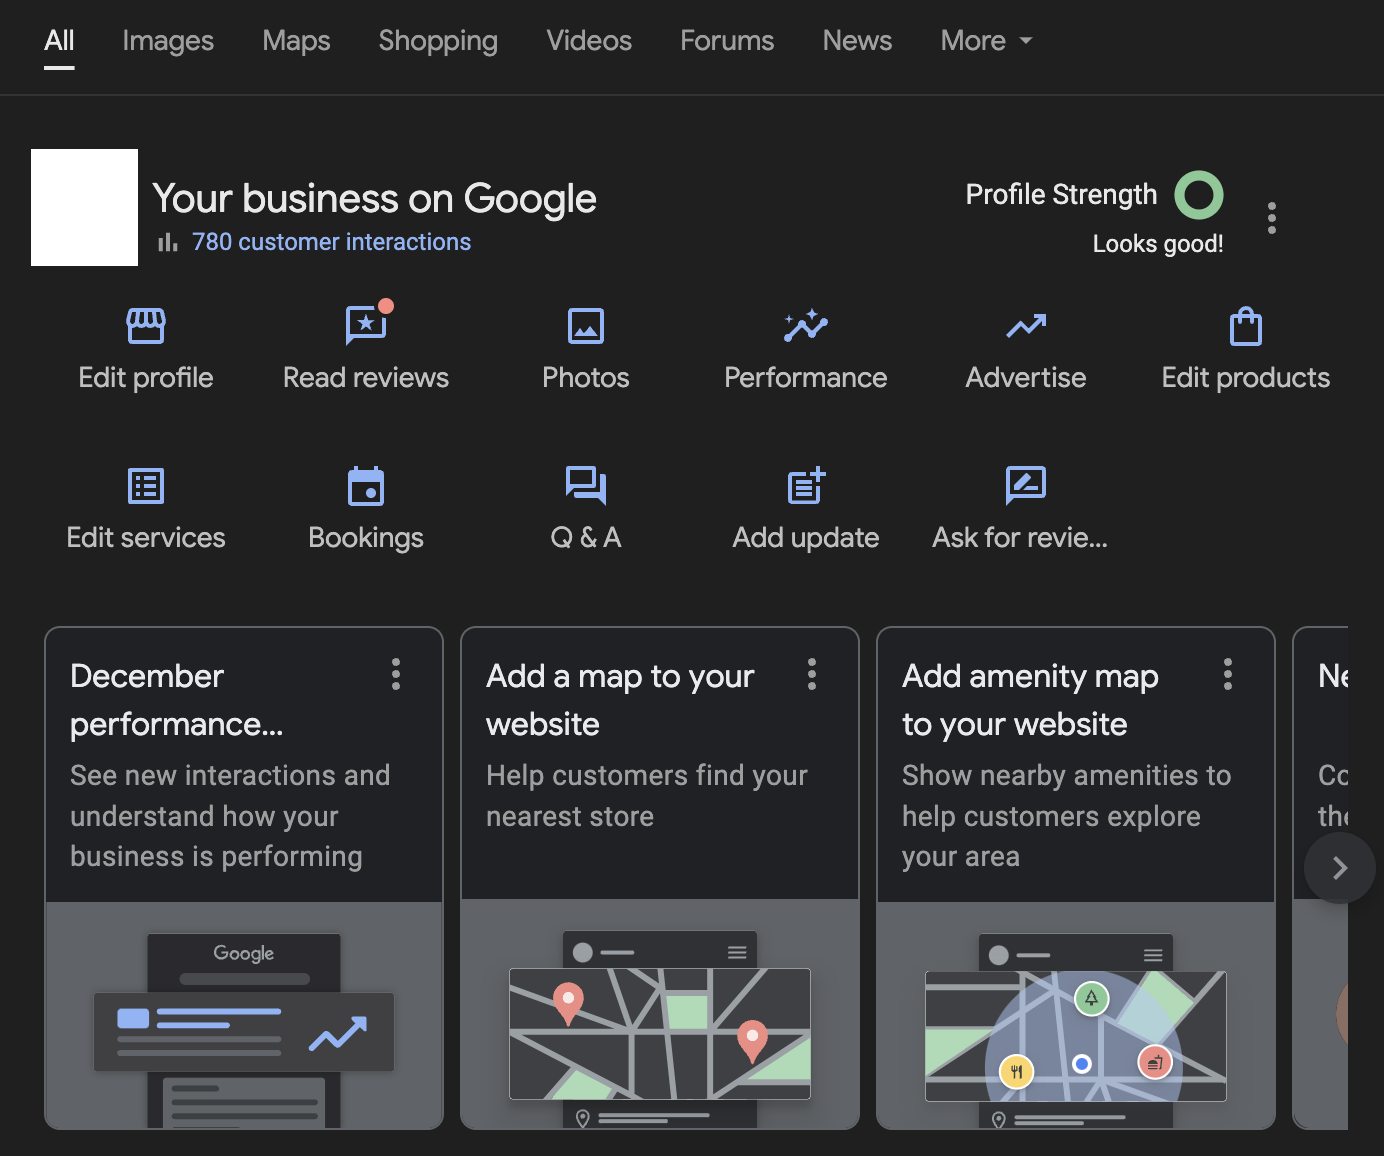Switch to the Images tab
This screenshot has width=1384, height=1156.
coord(168,41)
